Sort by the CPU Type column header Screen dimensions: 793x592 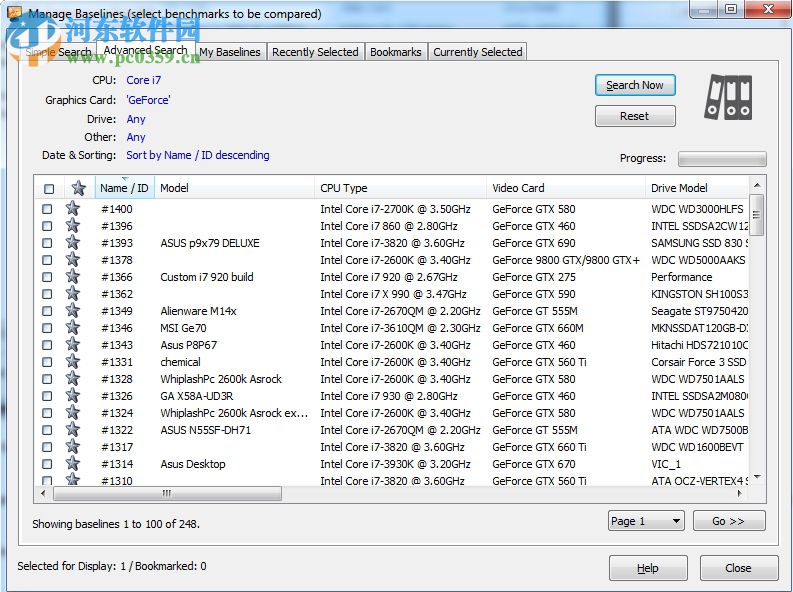coord(400,188)
